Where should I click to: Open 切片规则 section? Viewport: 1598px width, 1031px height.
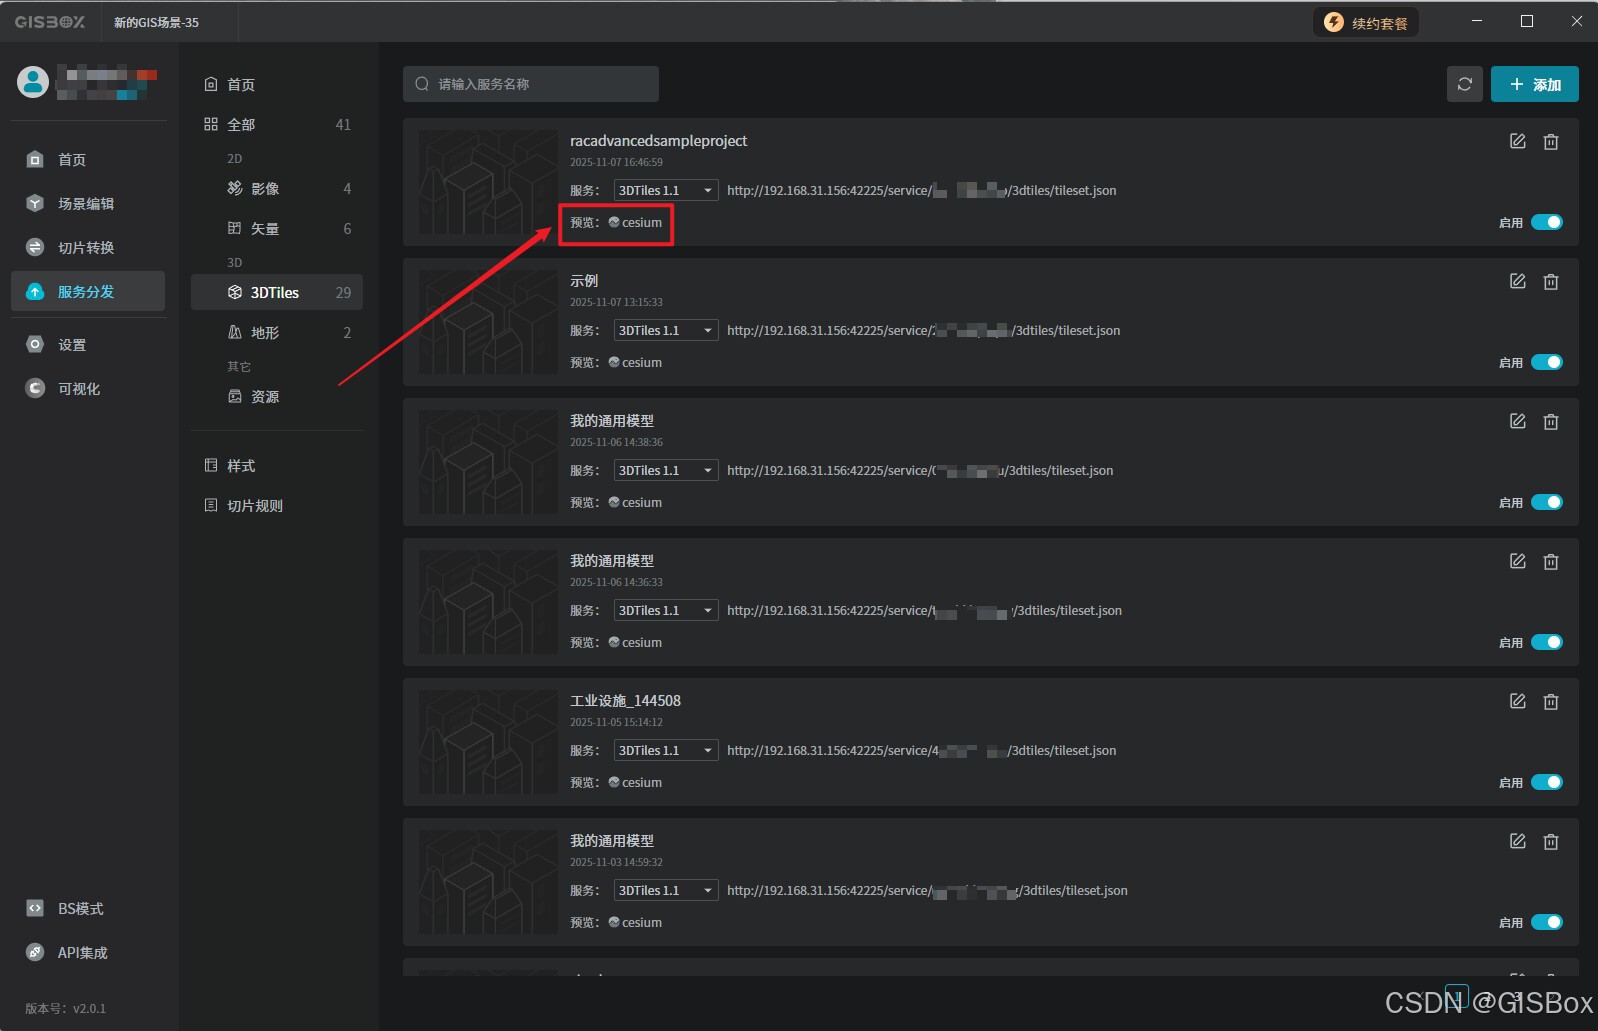coord(277,506)
